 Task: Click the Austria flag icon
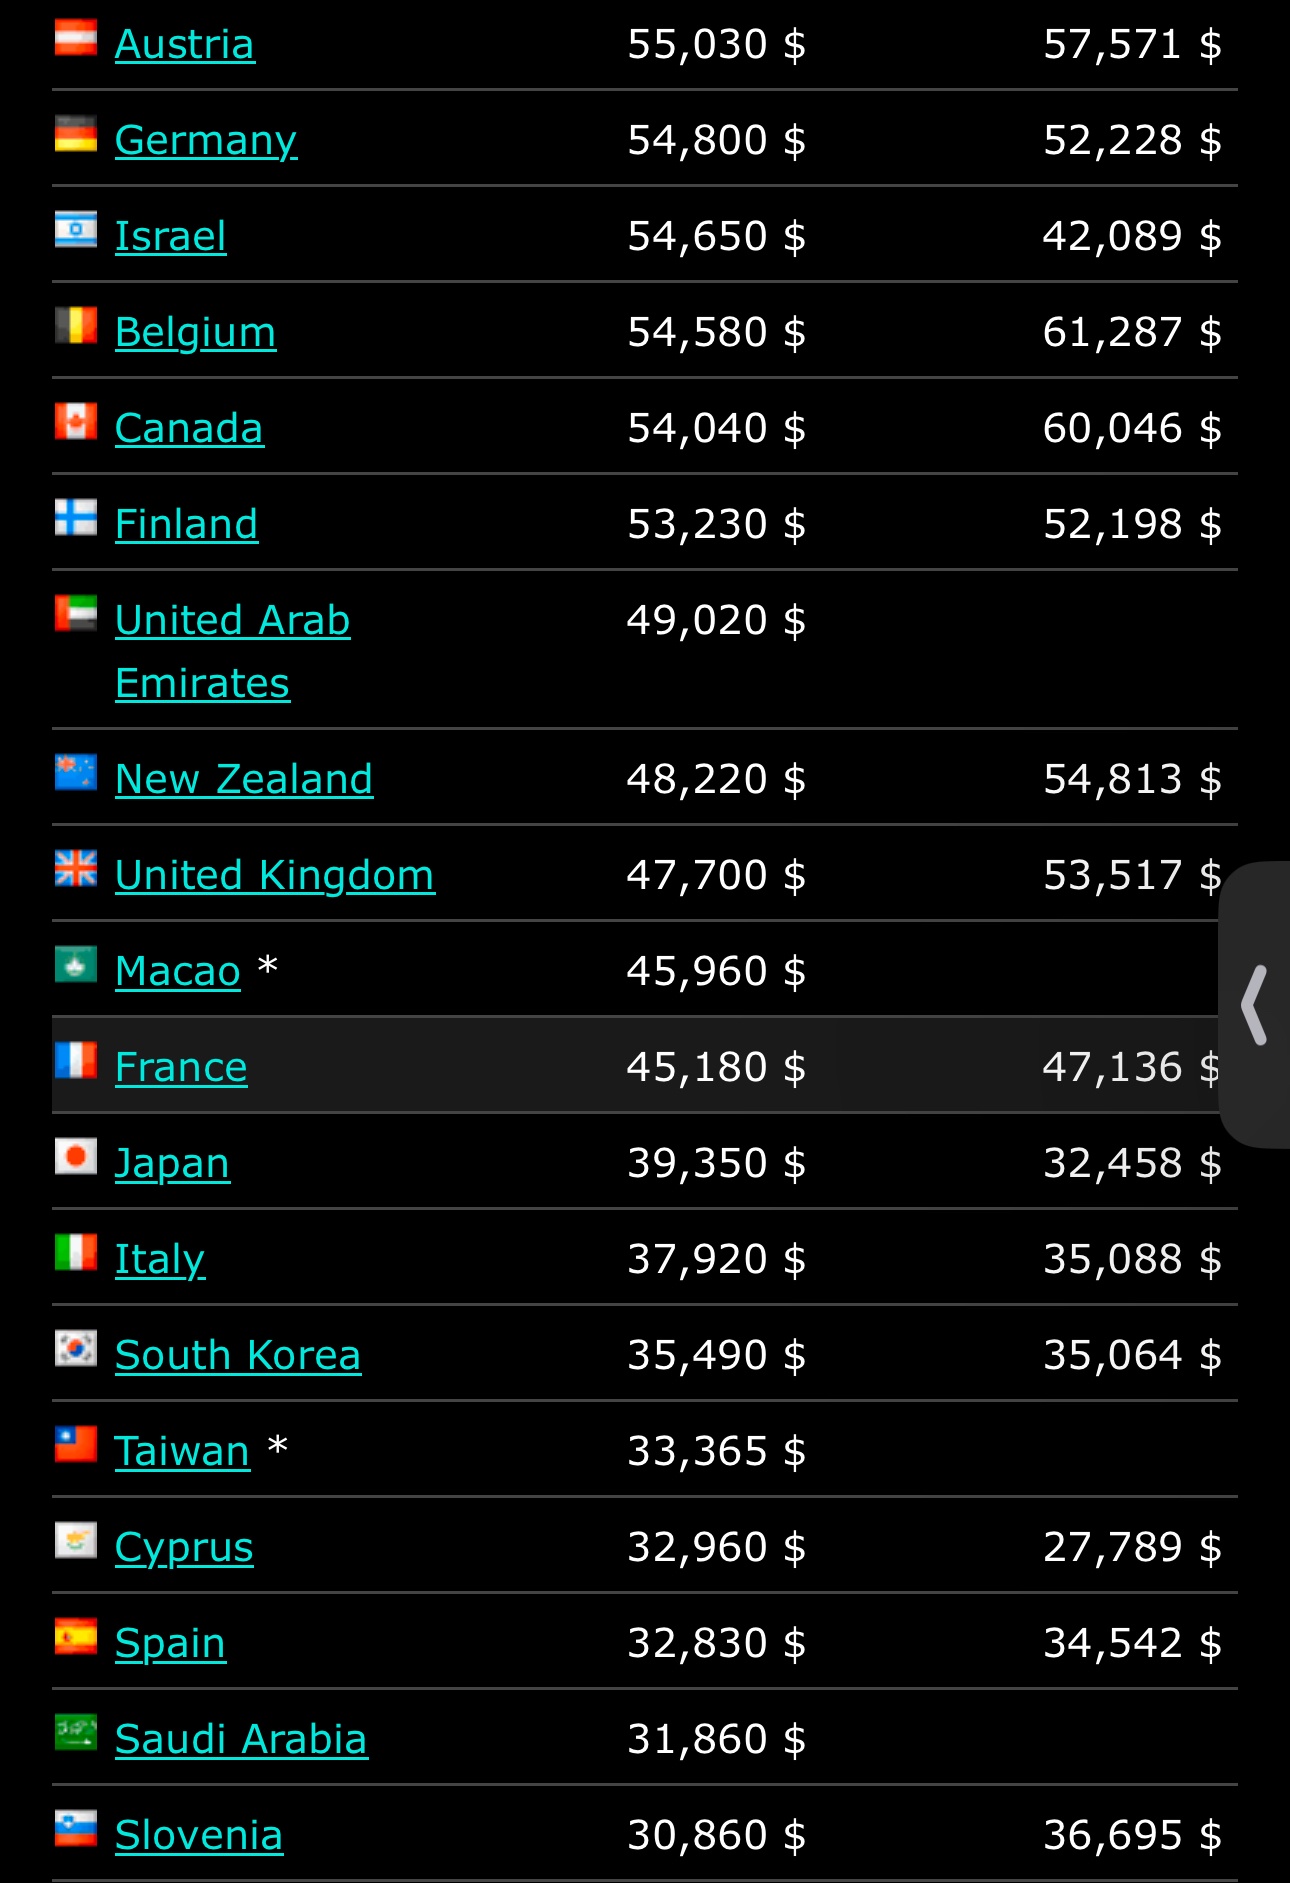[76, 37]
